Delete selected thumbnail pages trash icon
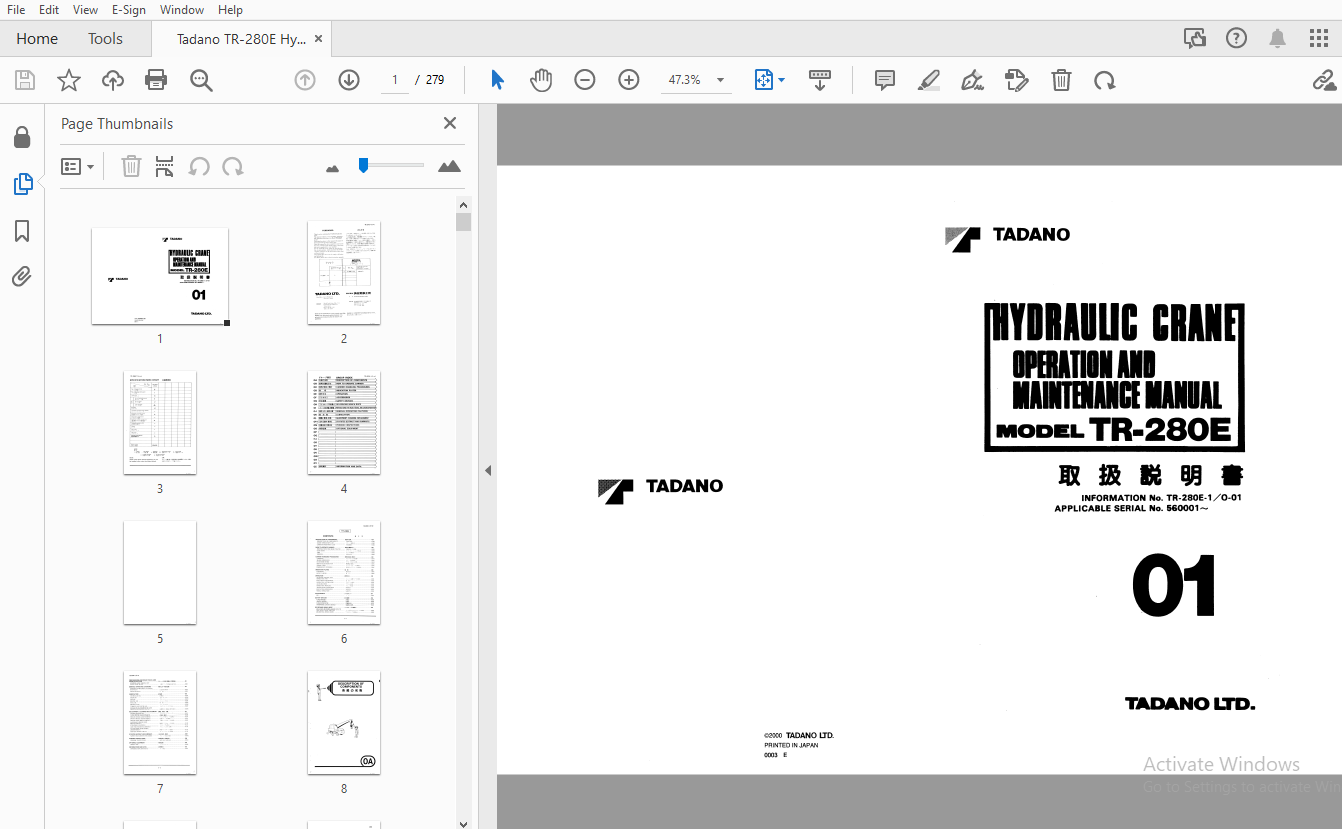 tap(131, 167)
